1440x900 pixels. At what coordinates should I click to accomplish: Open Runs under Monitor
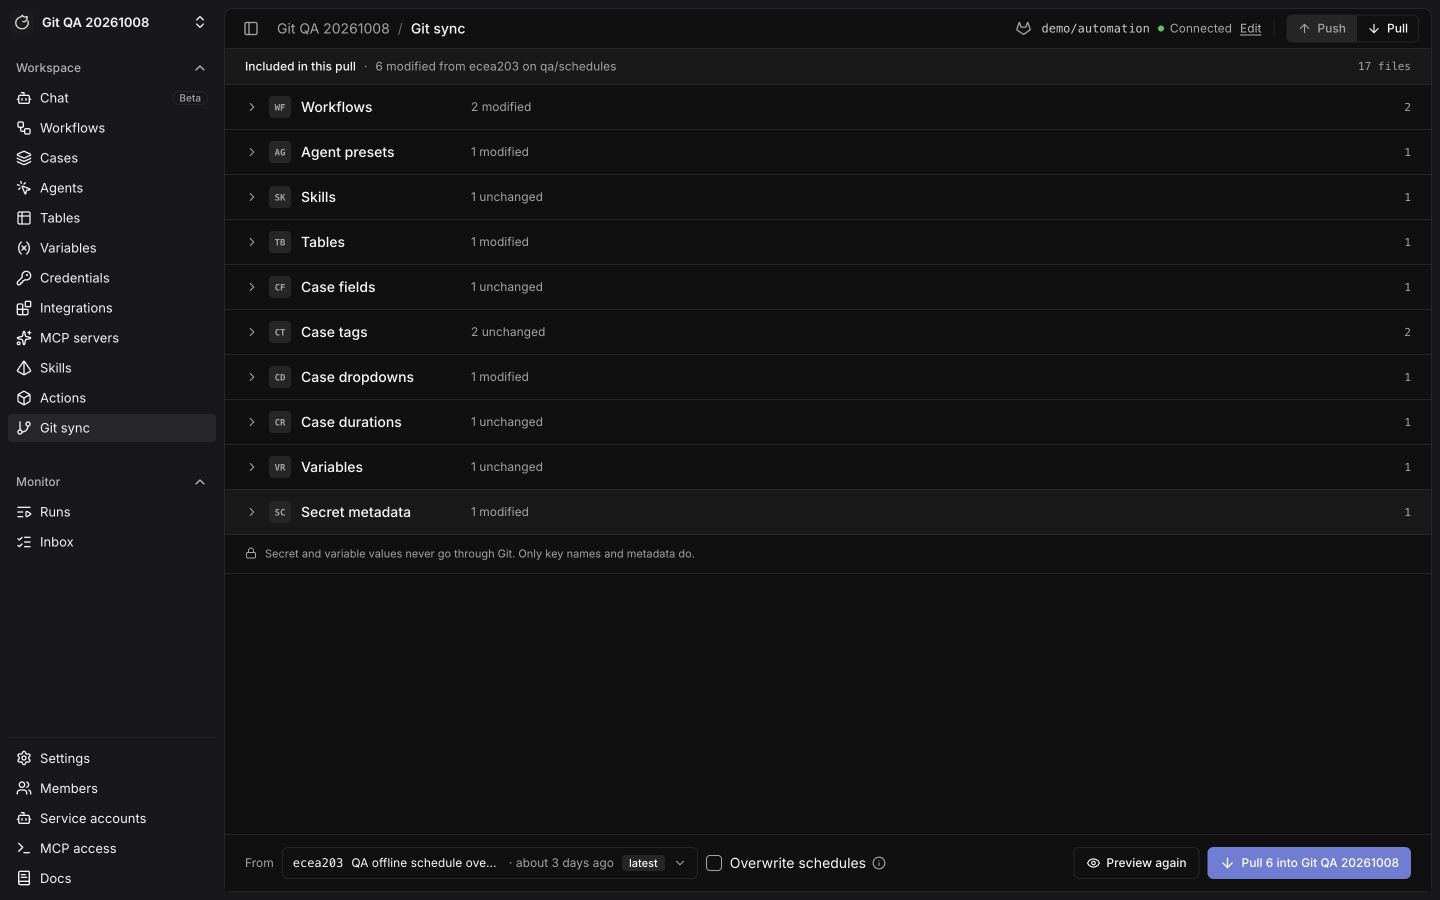pos(112,512)
